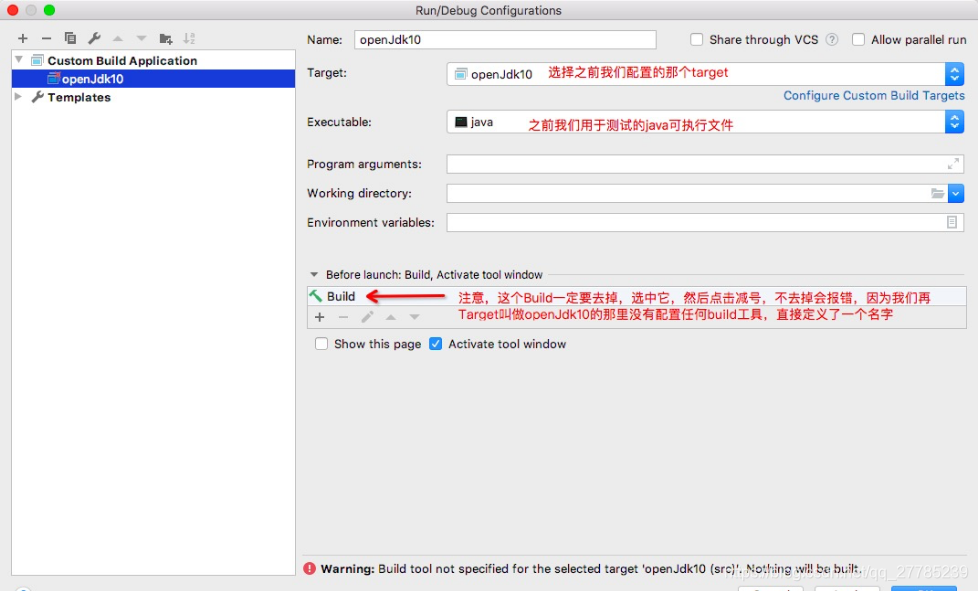Select the Build task in before-launch list

(x=636, y=296)
